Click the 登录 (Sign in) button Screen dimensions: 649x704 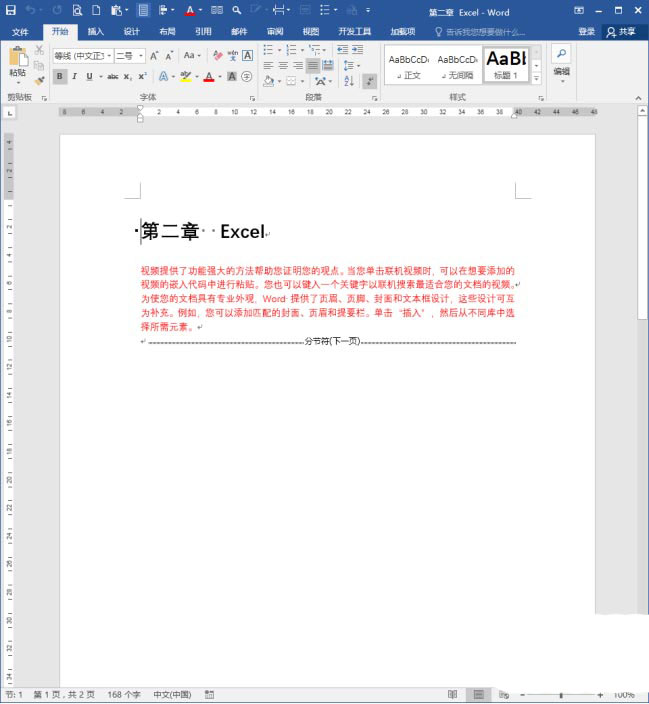[x=586, y=31]
